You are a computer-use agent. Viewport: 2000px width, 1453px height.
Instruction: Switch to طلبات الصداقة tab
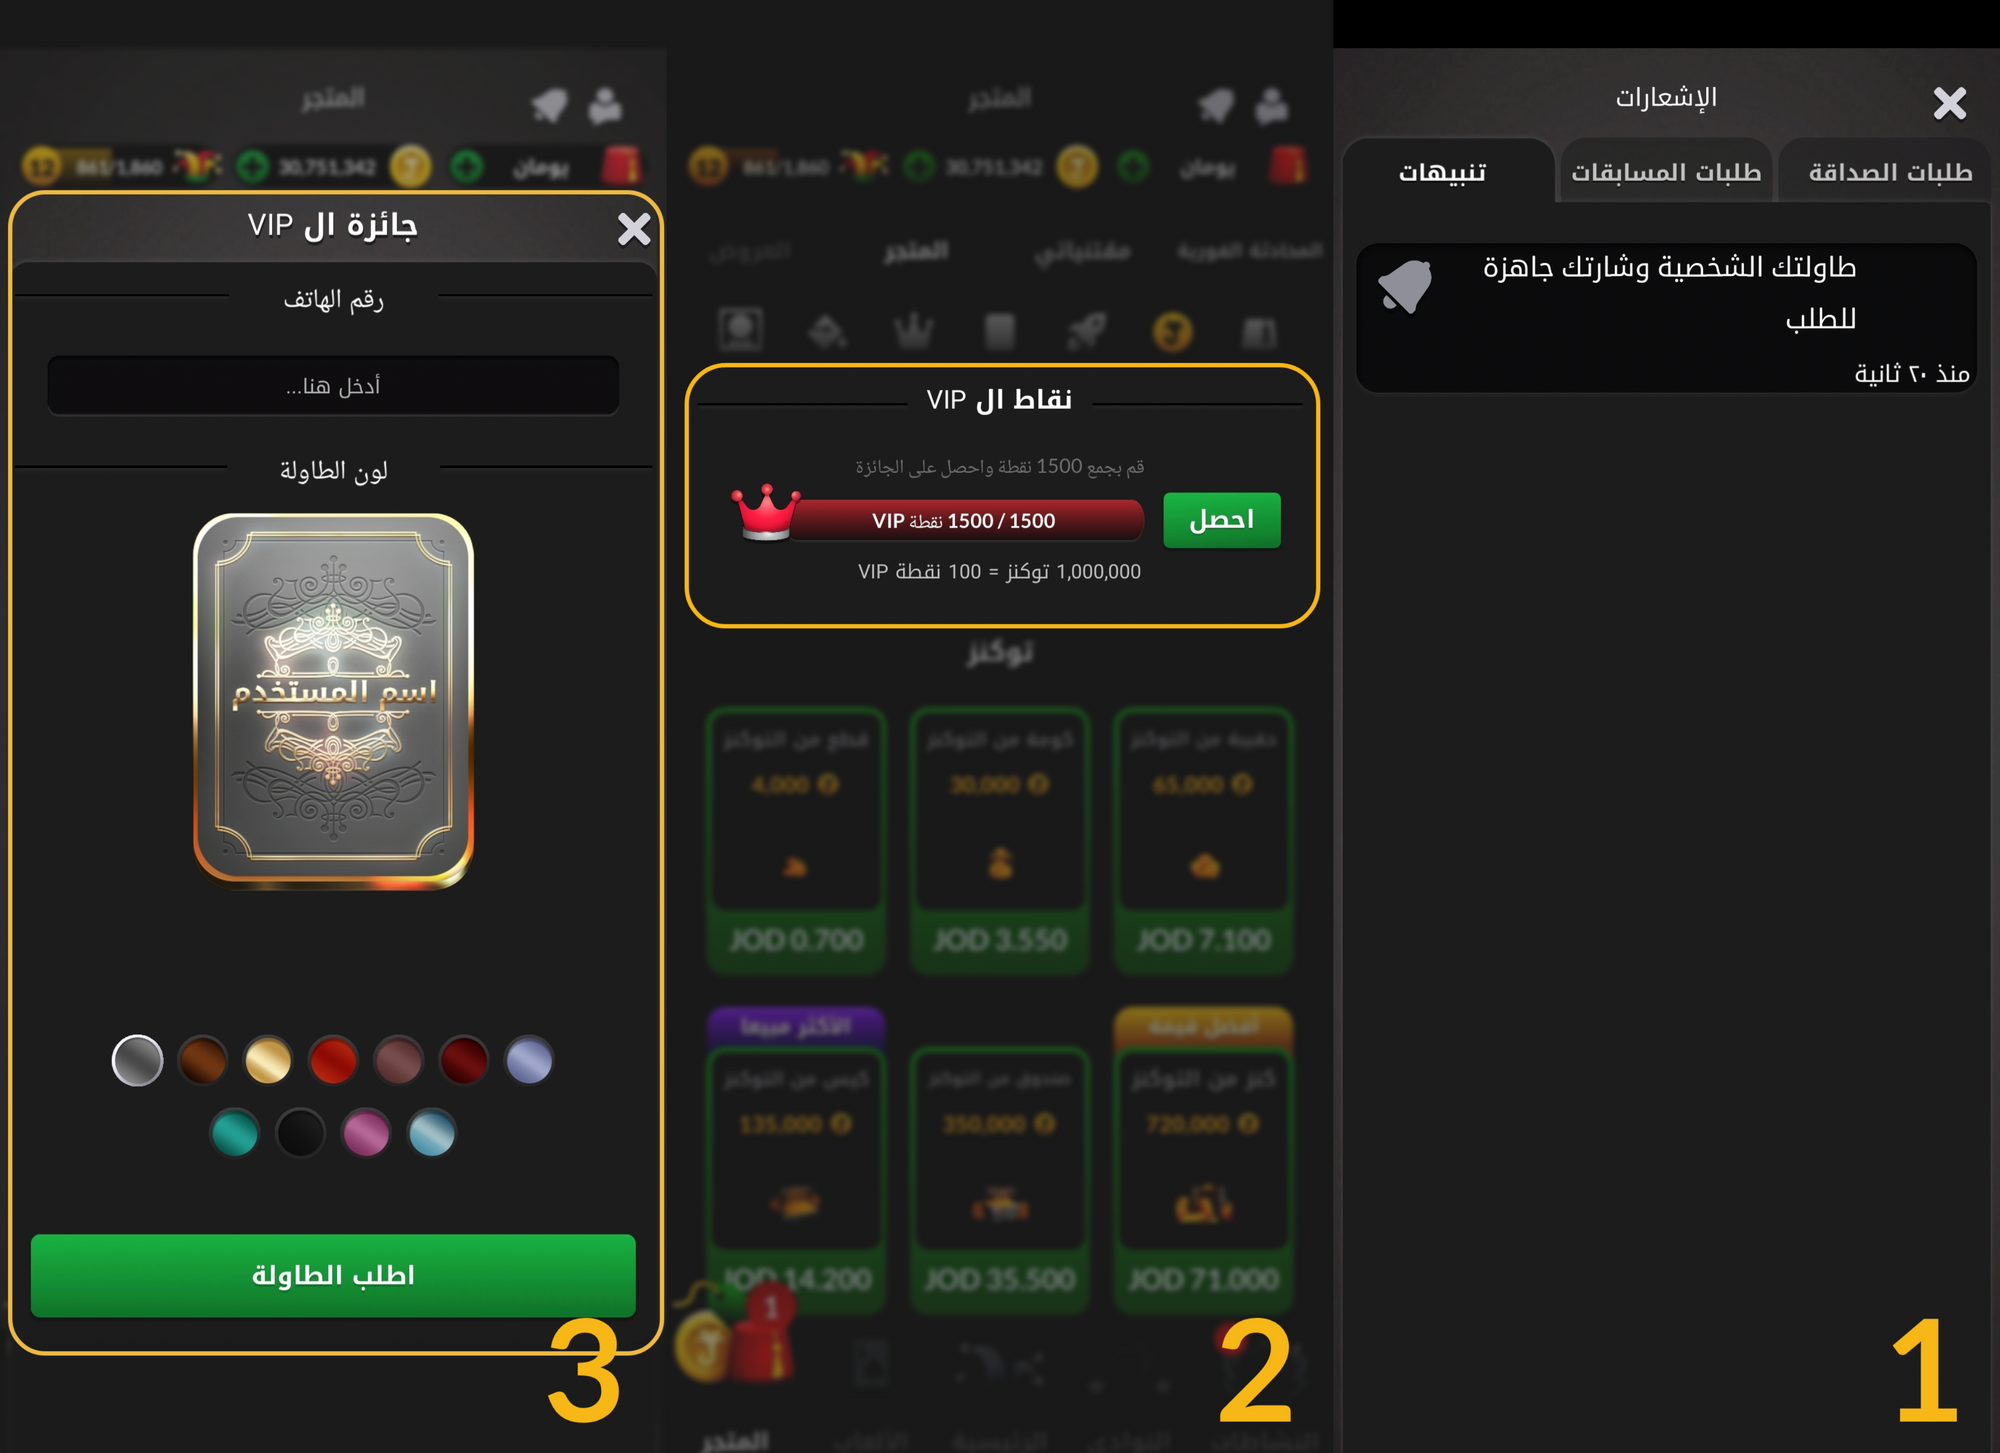1889,172
